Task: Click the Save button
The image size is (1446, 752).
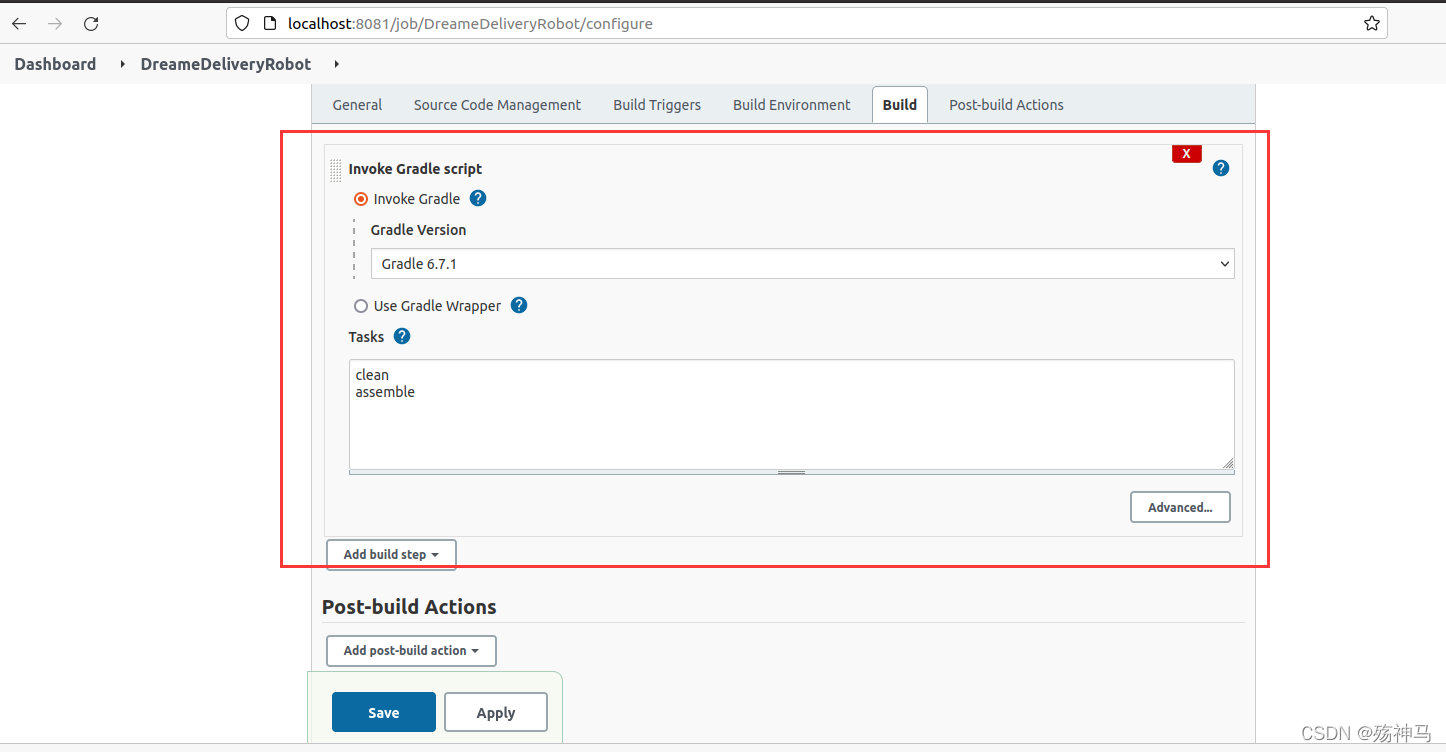Action: point(384,712)
